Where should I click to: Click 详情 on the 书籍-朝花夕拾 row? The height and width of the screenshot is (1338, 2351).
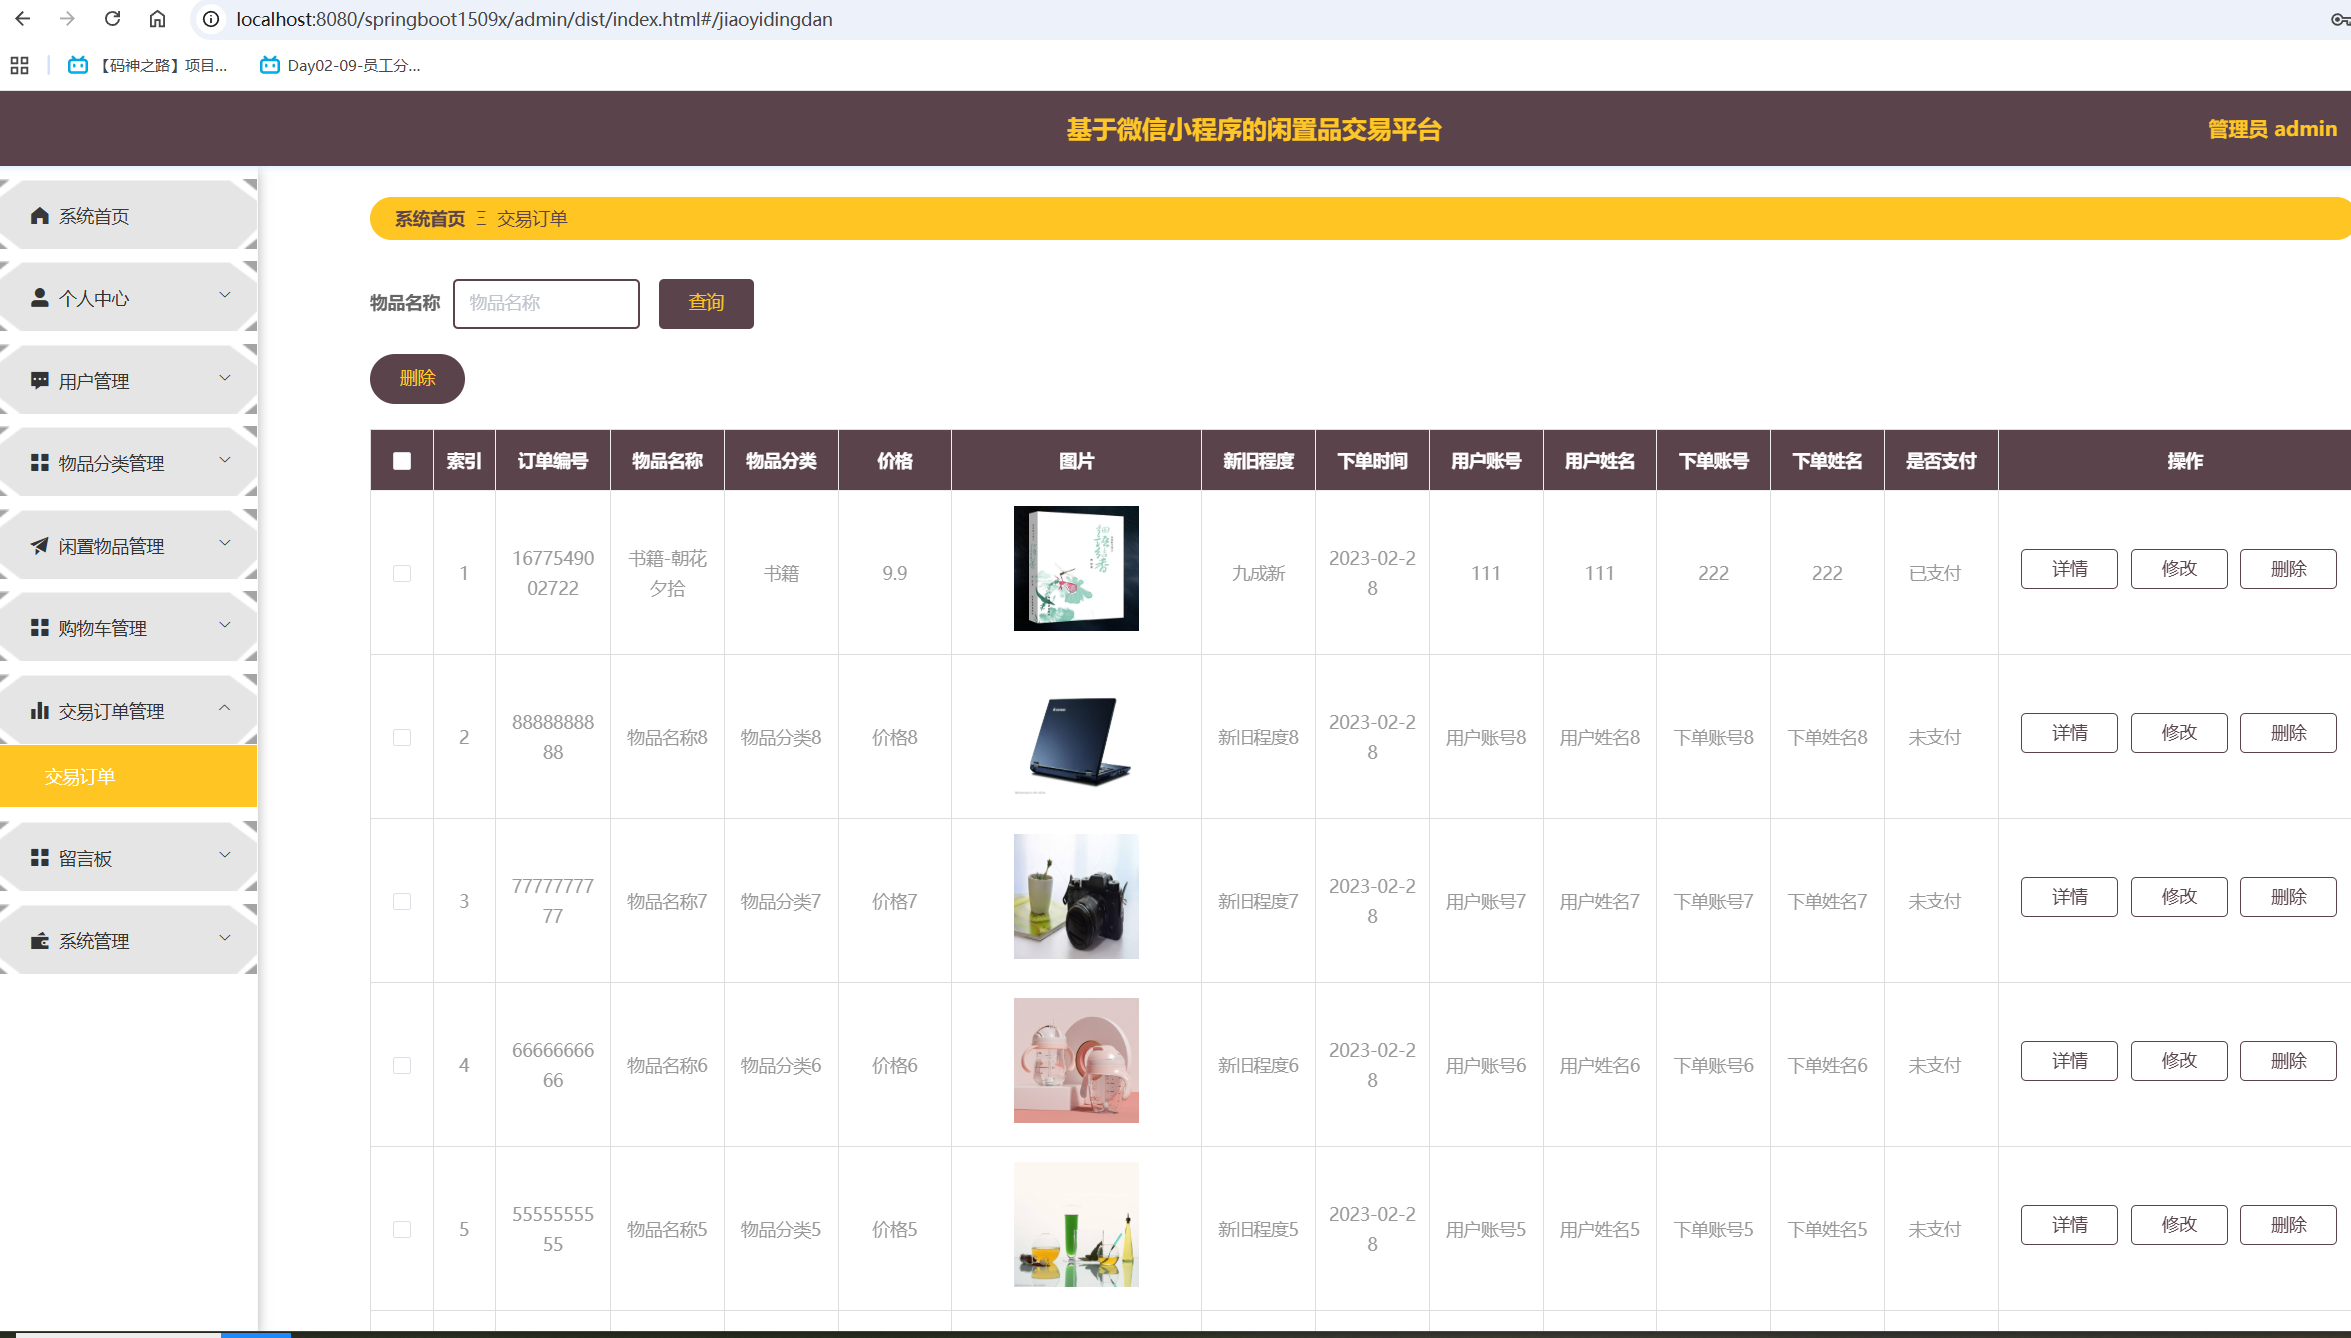[x=2068, y=568]
